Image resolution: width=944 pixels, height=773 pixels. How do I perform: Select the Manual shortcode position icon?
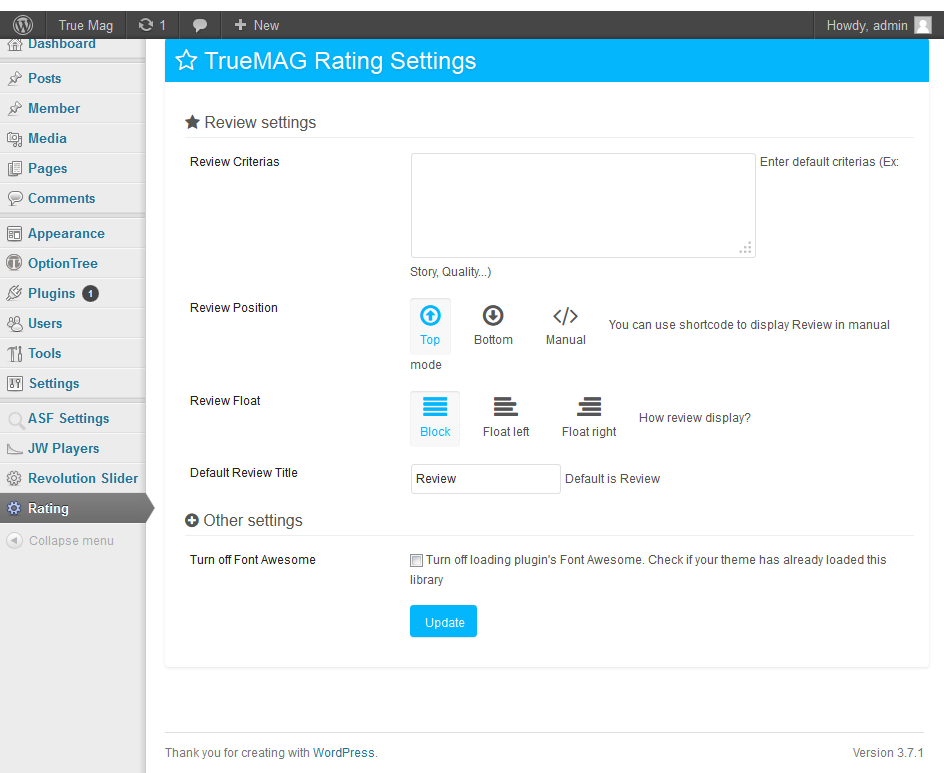tap(565, 316)
